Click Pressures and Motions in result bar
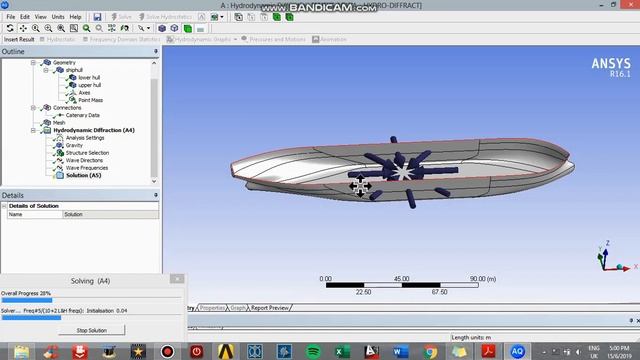 pyautogui.click(x=273, y=39)
